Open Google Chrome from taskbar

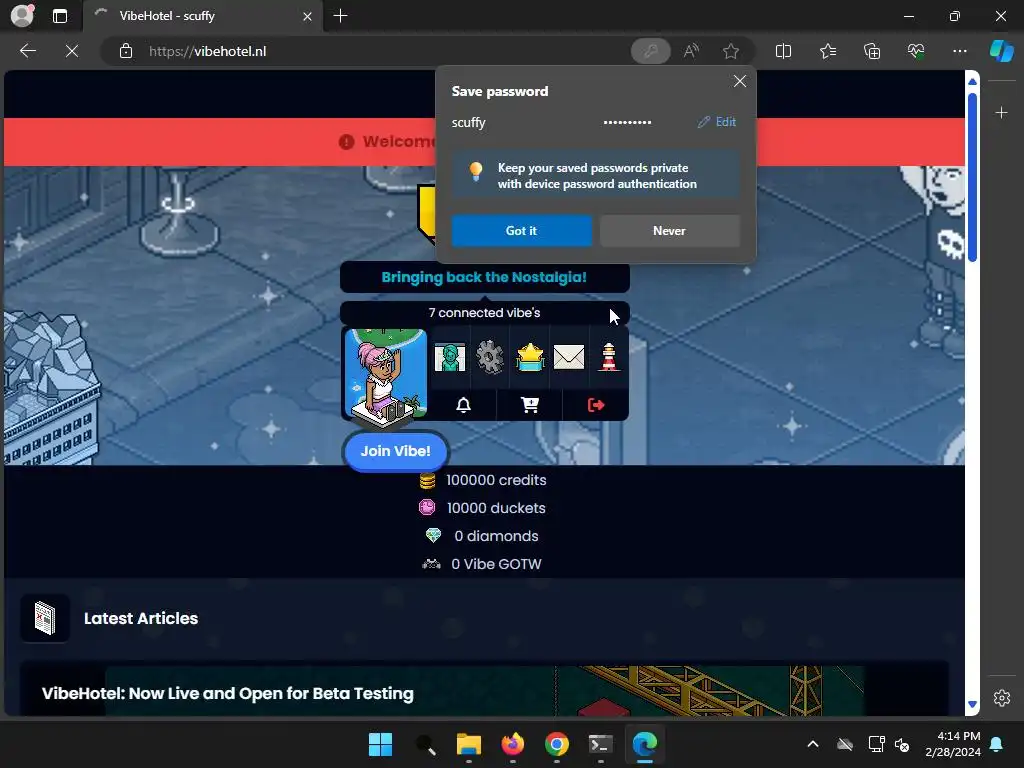tap(556, 744)
